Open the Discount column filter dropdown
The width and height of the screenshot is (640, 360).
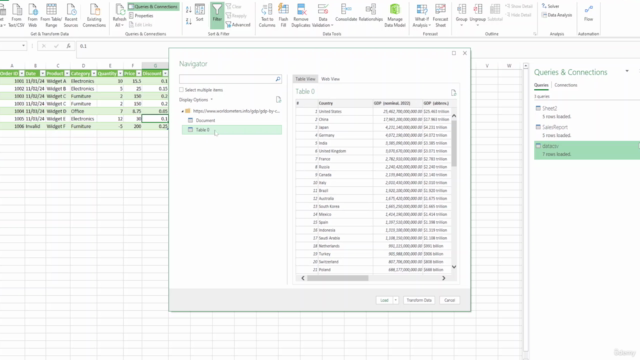[165, 73]
